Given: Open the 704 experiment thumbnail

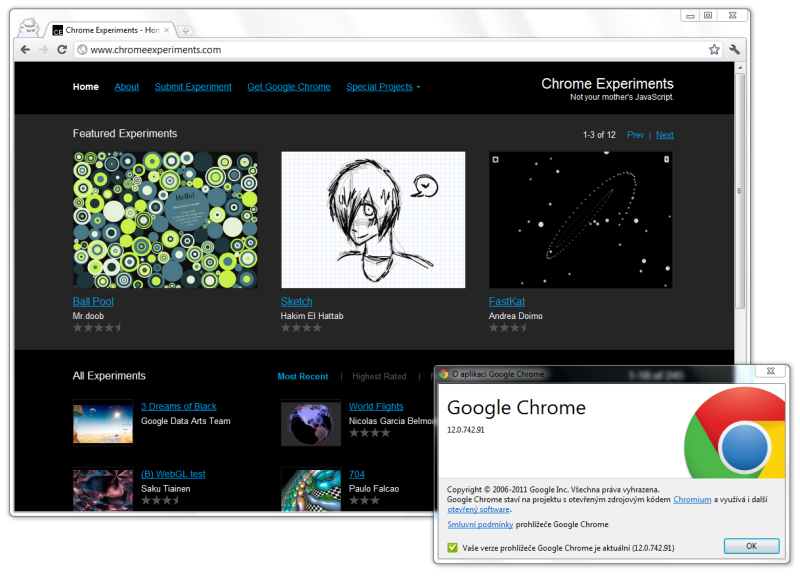Looking at the screenshot, I should point(311,489).
